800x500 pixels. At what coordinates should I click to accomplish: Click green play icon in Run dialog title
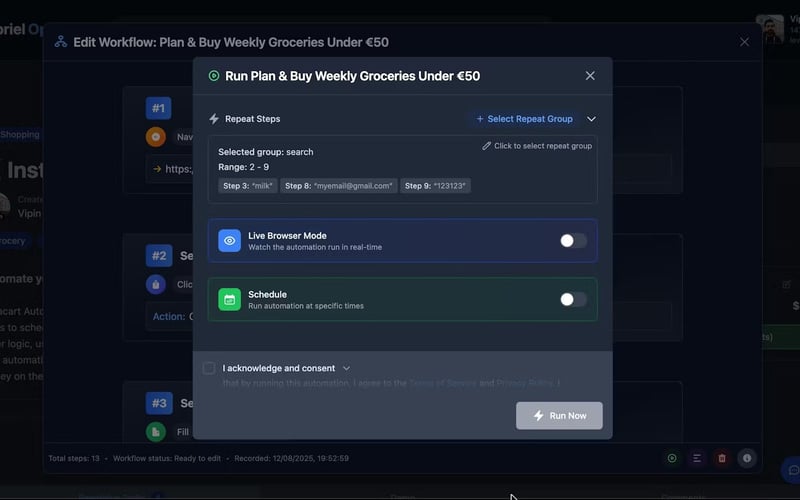[x=214, y=76]
